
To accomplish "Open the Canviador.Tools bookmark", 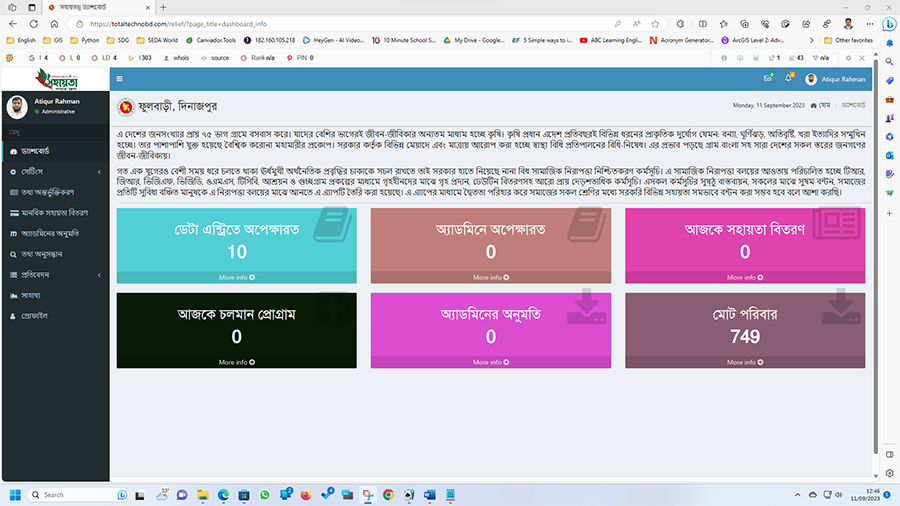I will click(x=211, y=40).
